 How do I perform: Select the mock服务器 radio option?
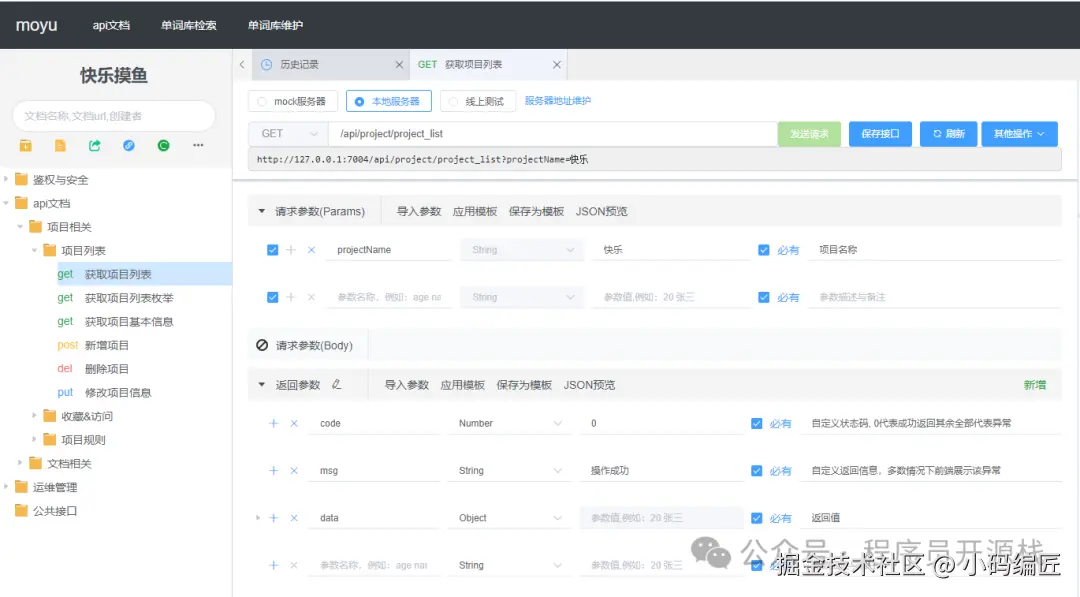pos(293,101)
